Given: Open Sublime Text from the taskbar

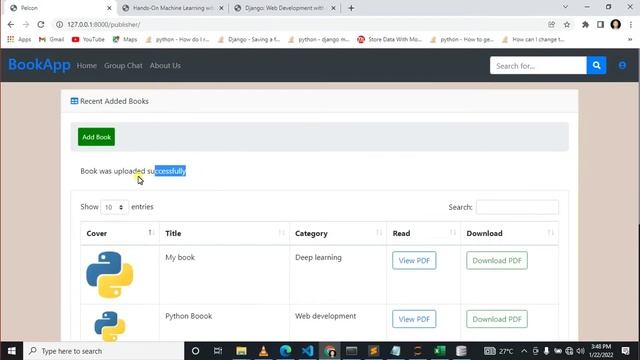Looking at the screenshot, I should [373, 351].
